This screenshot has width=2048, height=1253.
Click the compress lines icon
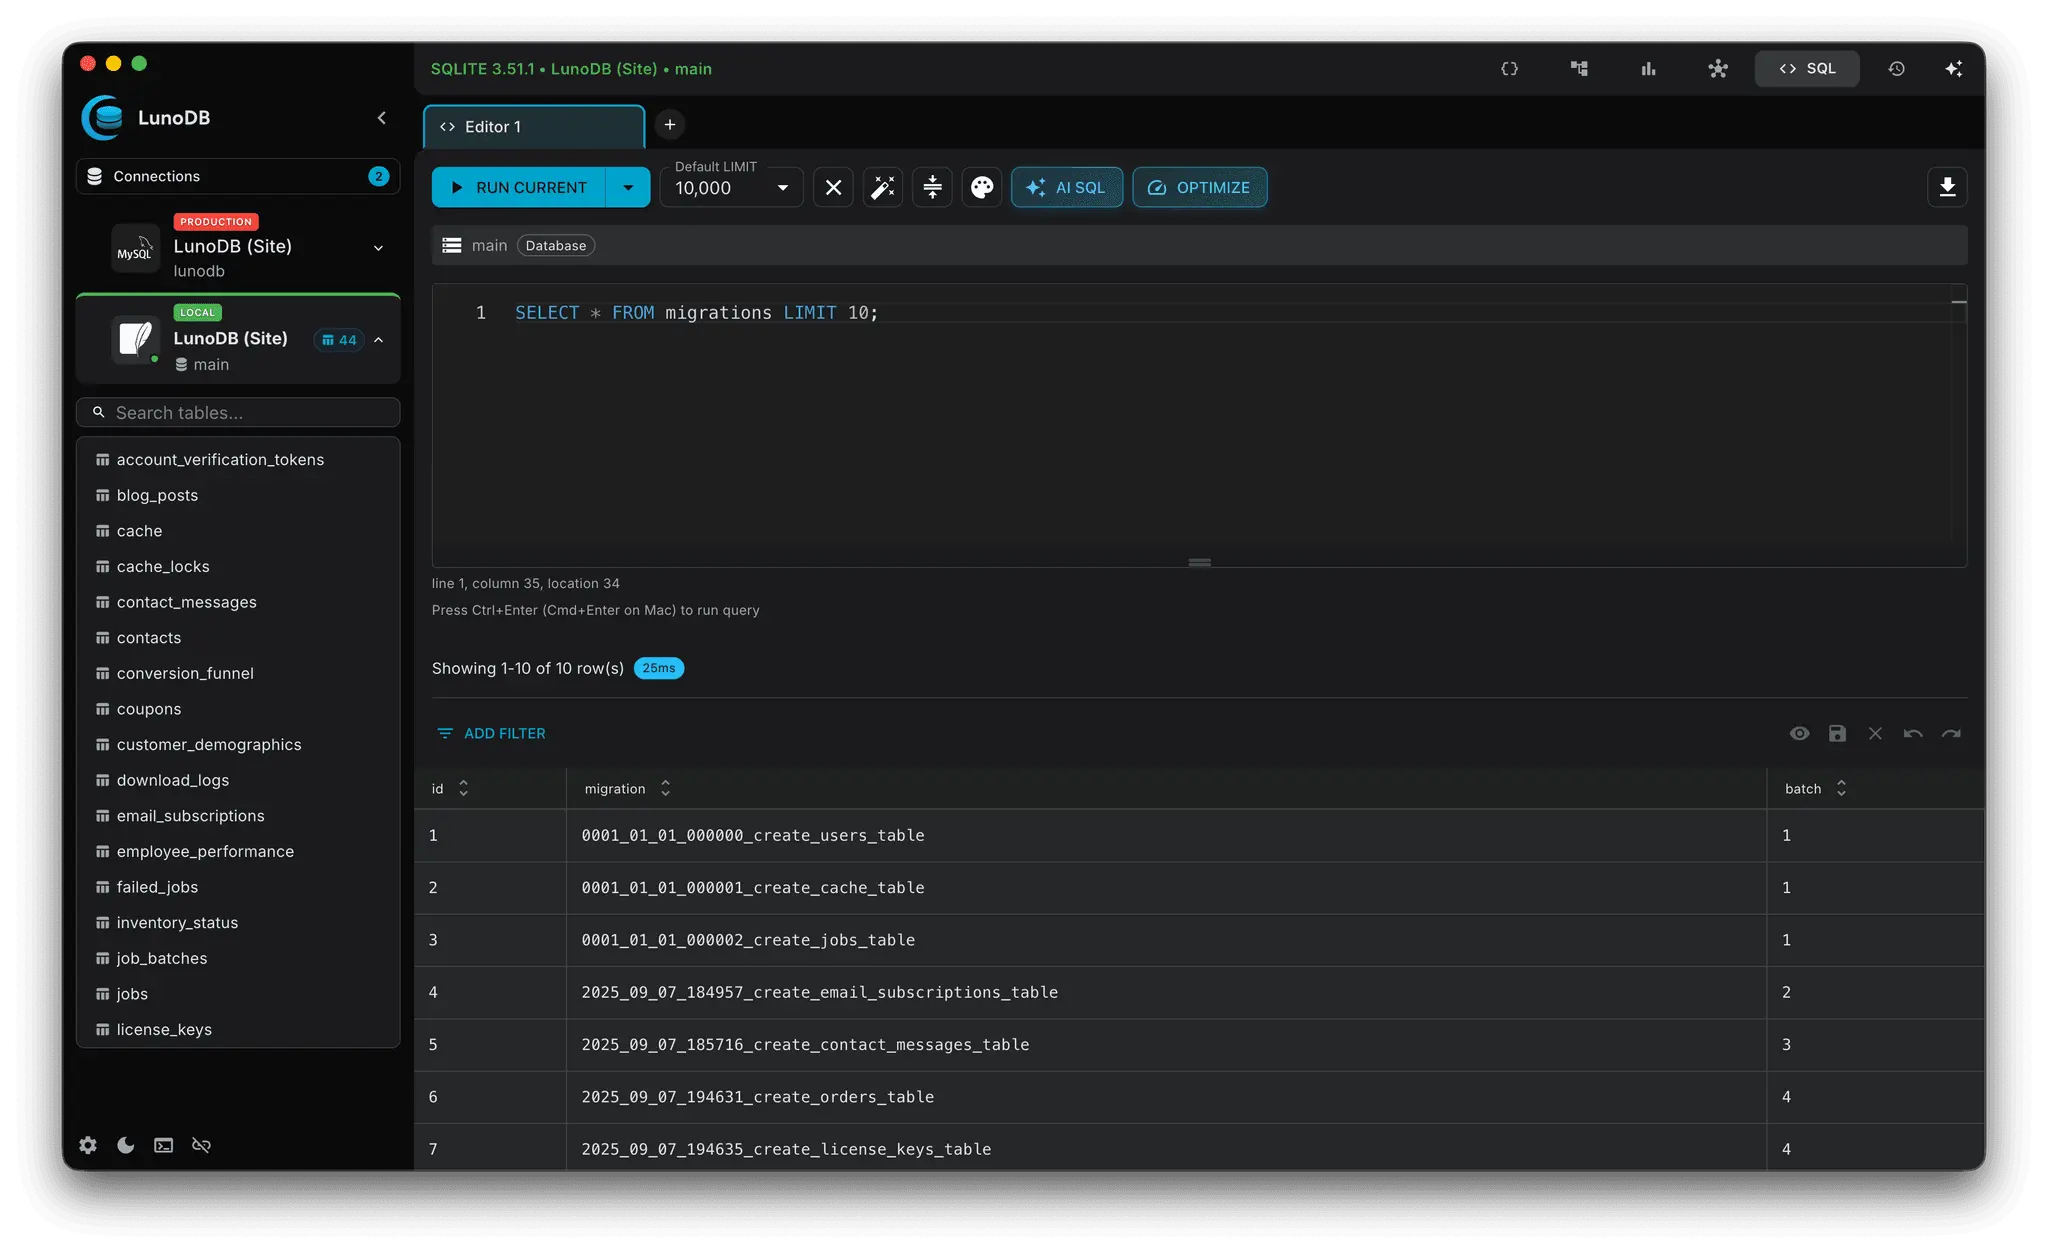tap(932, 188)
